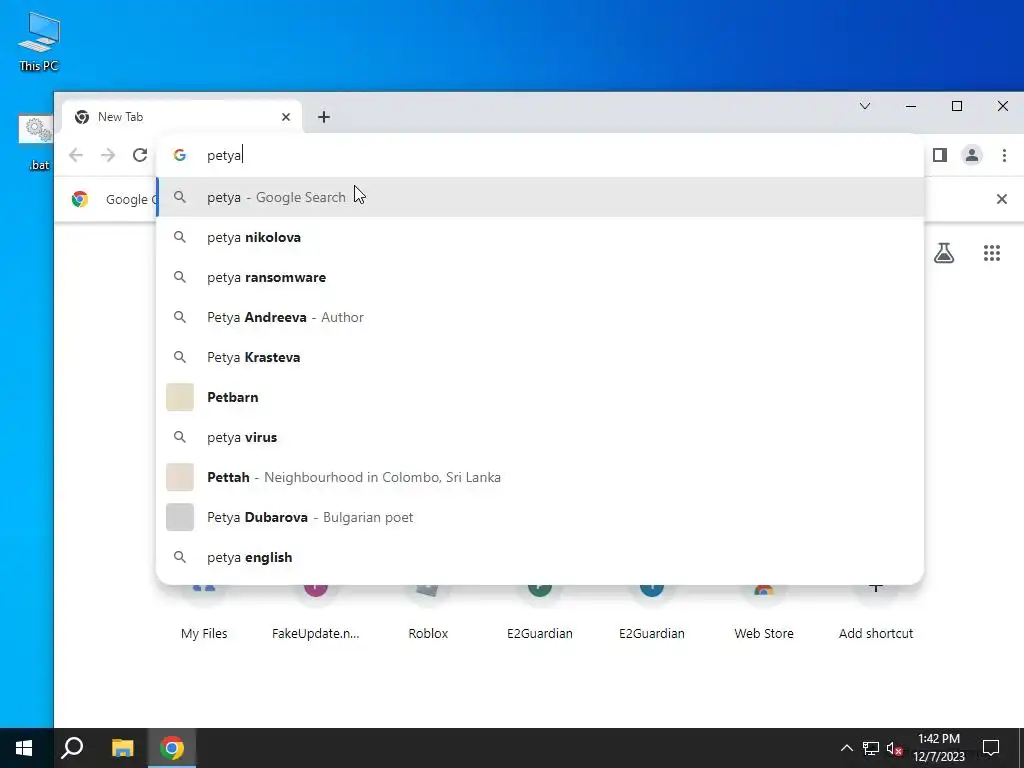Click the forward navigation arrow
This screenshot has height=768, width=1024.
tap(108, 155)
